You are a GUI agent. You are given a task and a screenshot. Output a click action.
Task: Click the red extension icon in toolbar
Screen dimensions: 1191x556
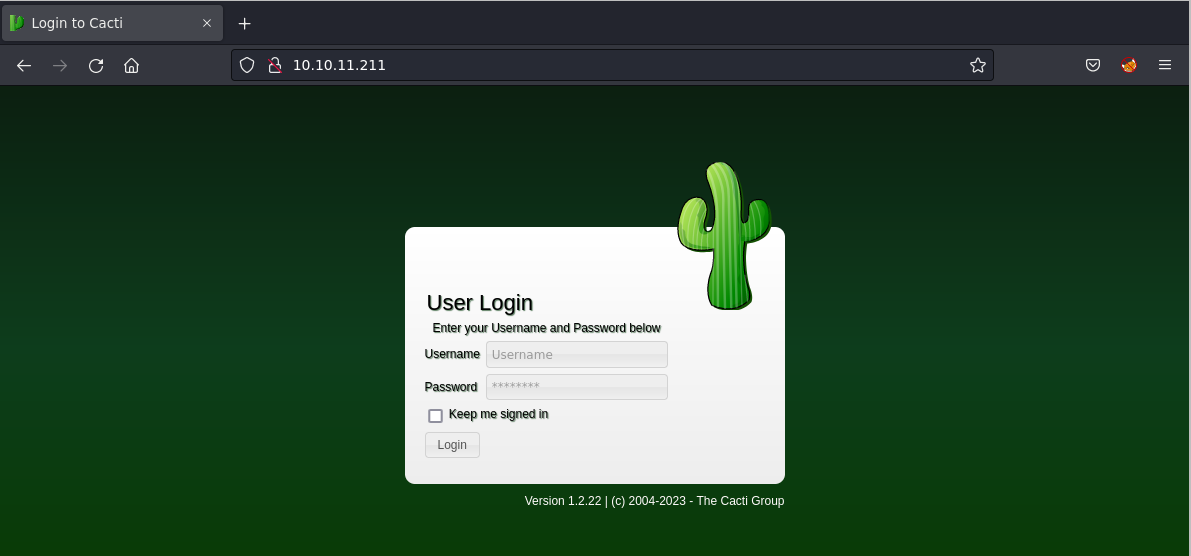[1129, 65]
